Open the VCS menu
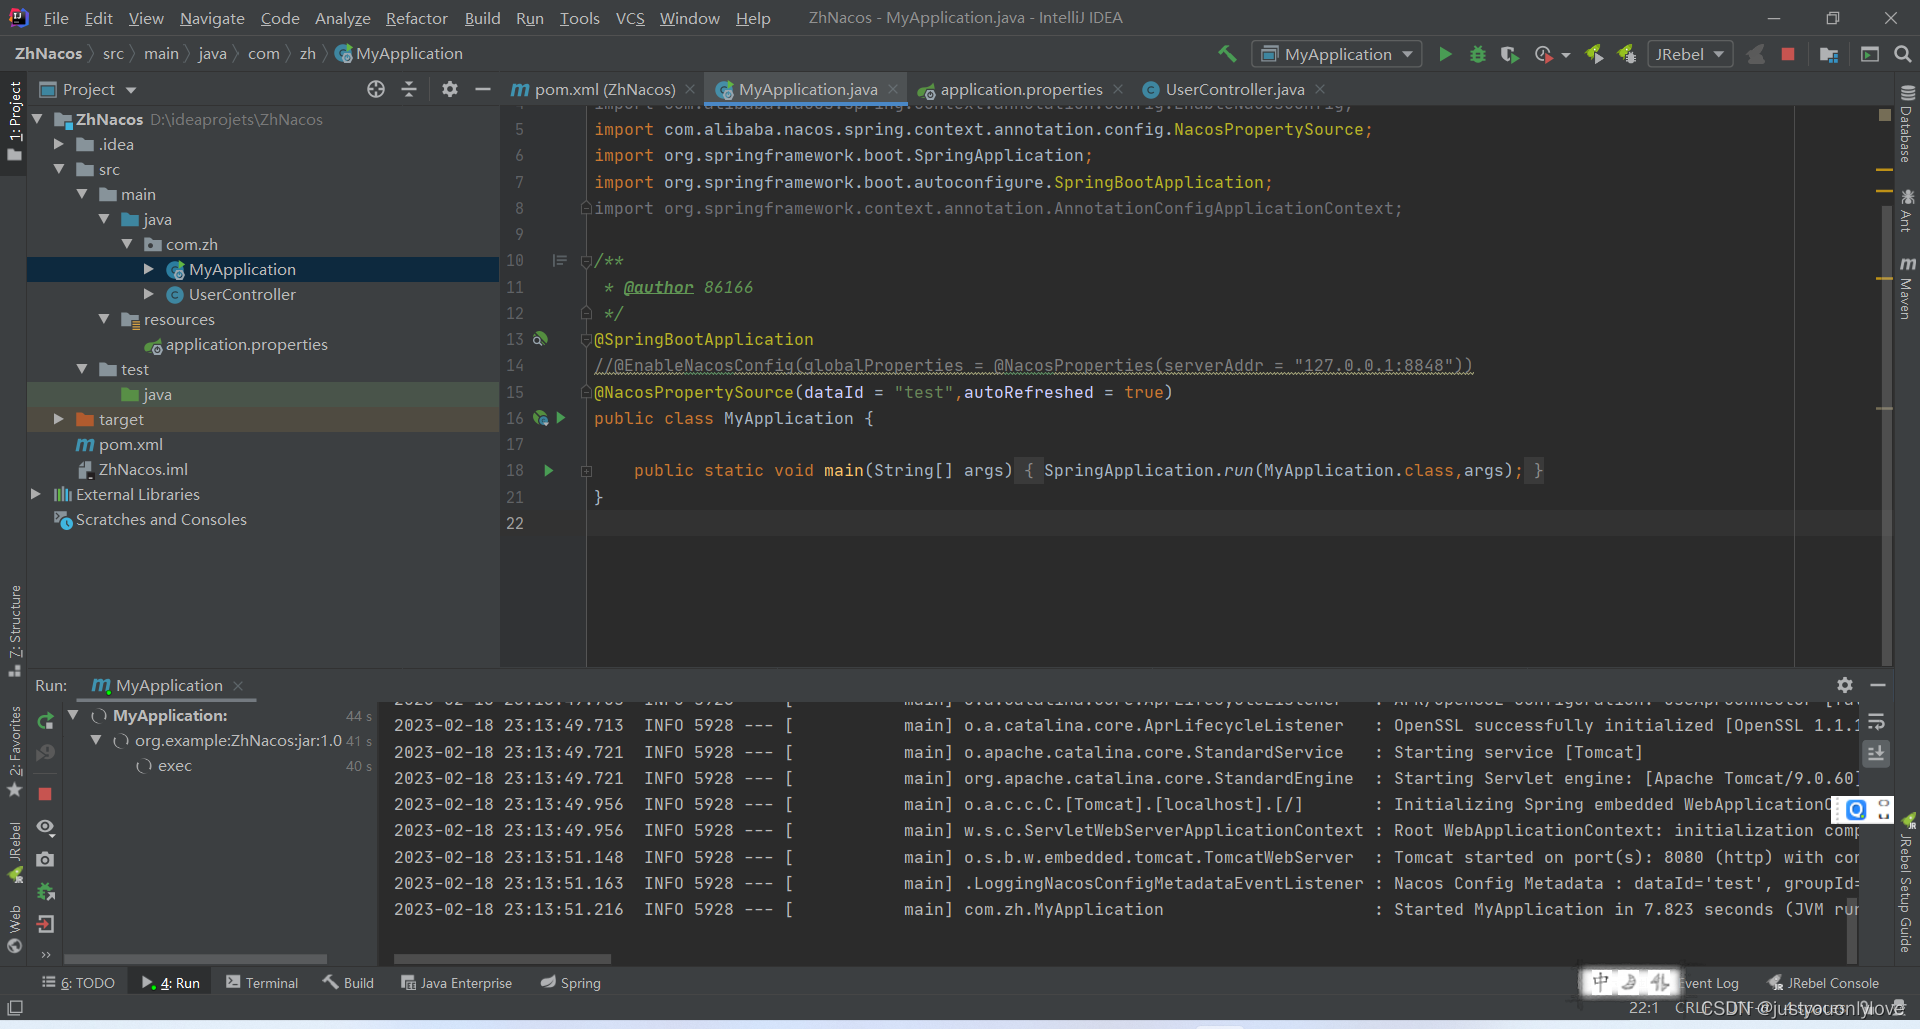1920x1029 pixels. [x=630, y=18]
